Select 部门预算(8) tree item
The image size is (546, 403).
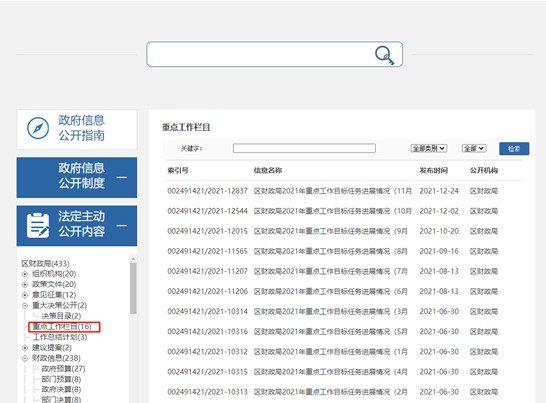tap(61, 379)
